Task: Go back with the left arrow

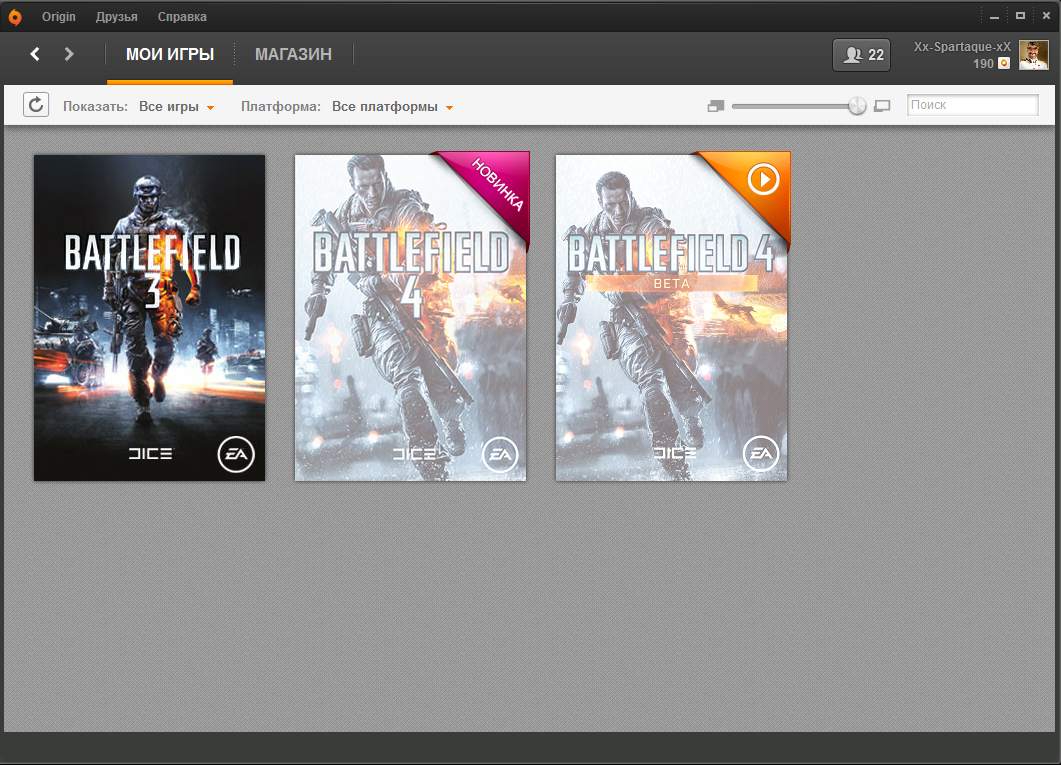Action: point(35,54)
